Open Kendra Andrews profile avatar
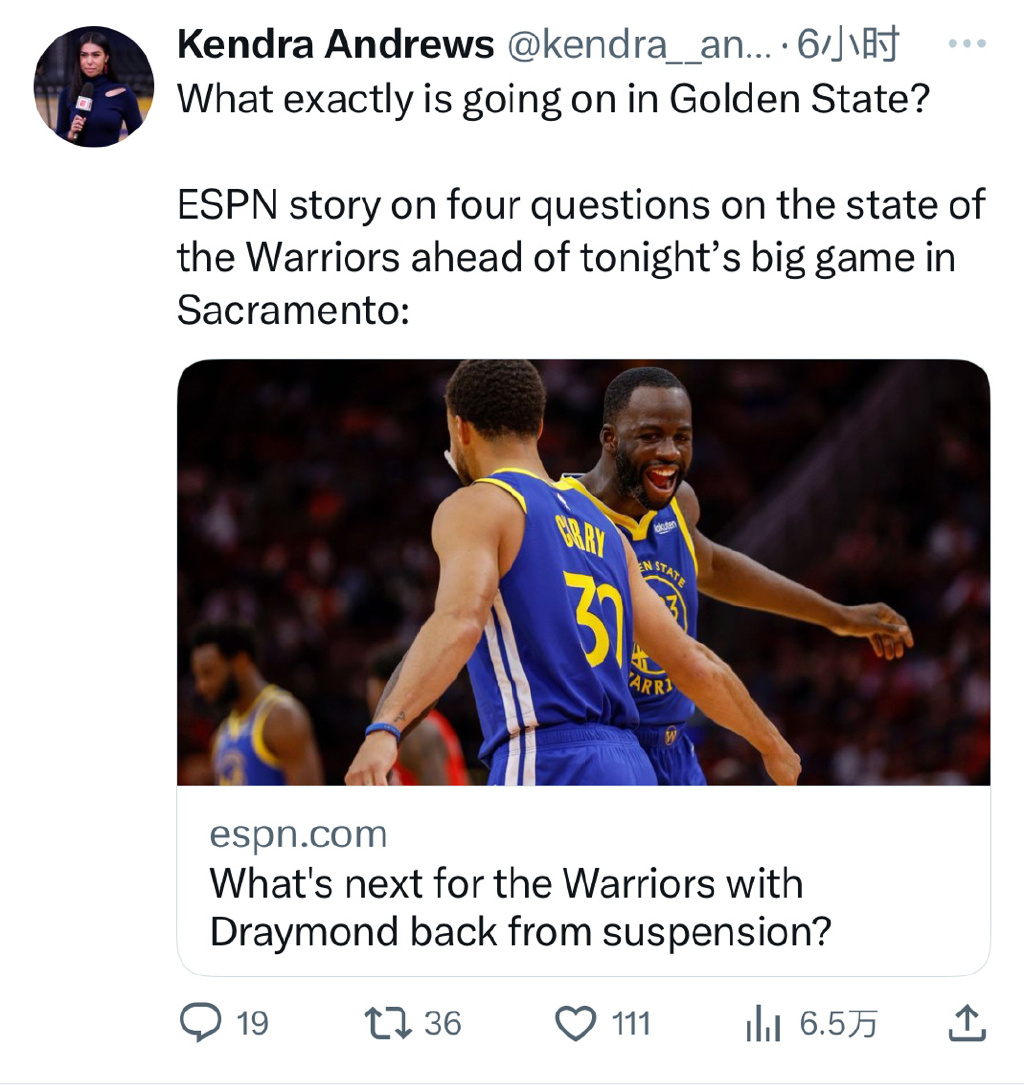Viewport: 1024px width, 1085px height. coord(93,86)
